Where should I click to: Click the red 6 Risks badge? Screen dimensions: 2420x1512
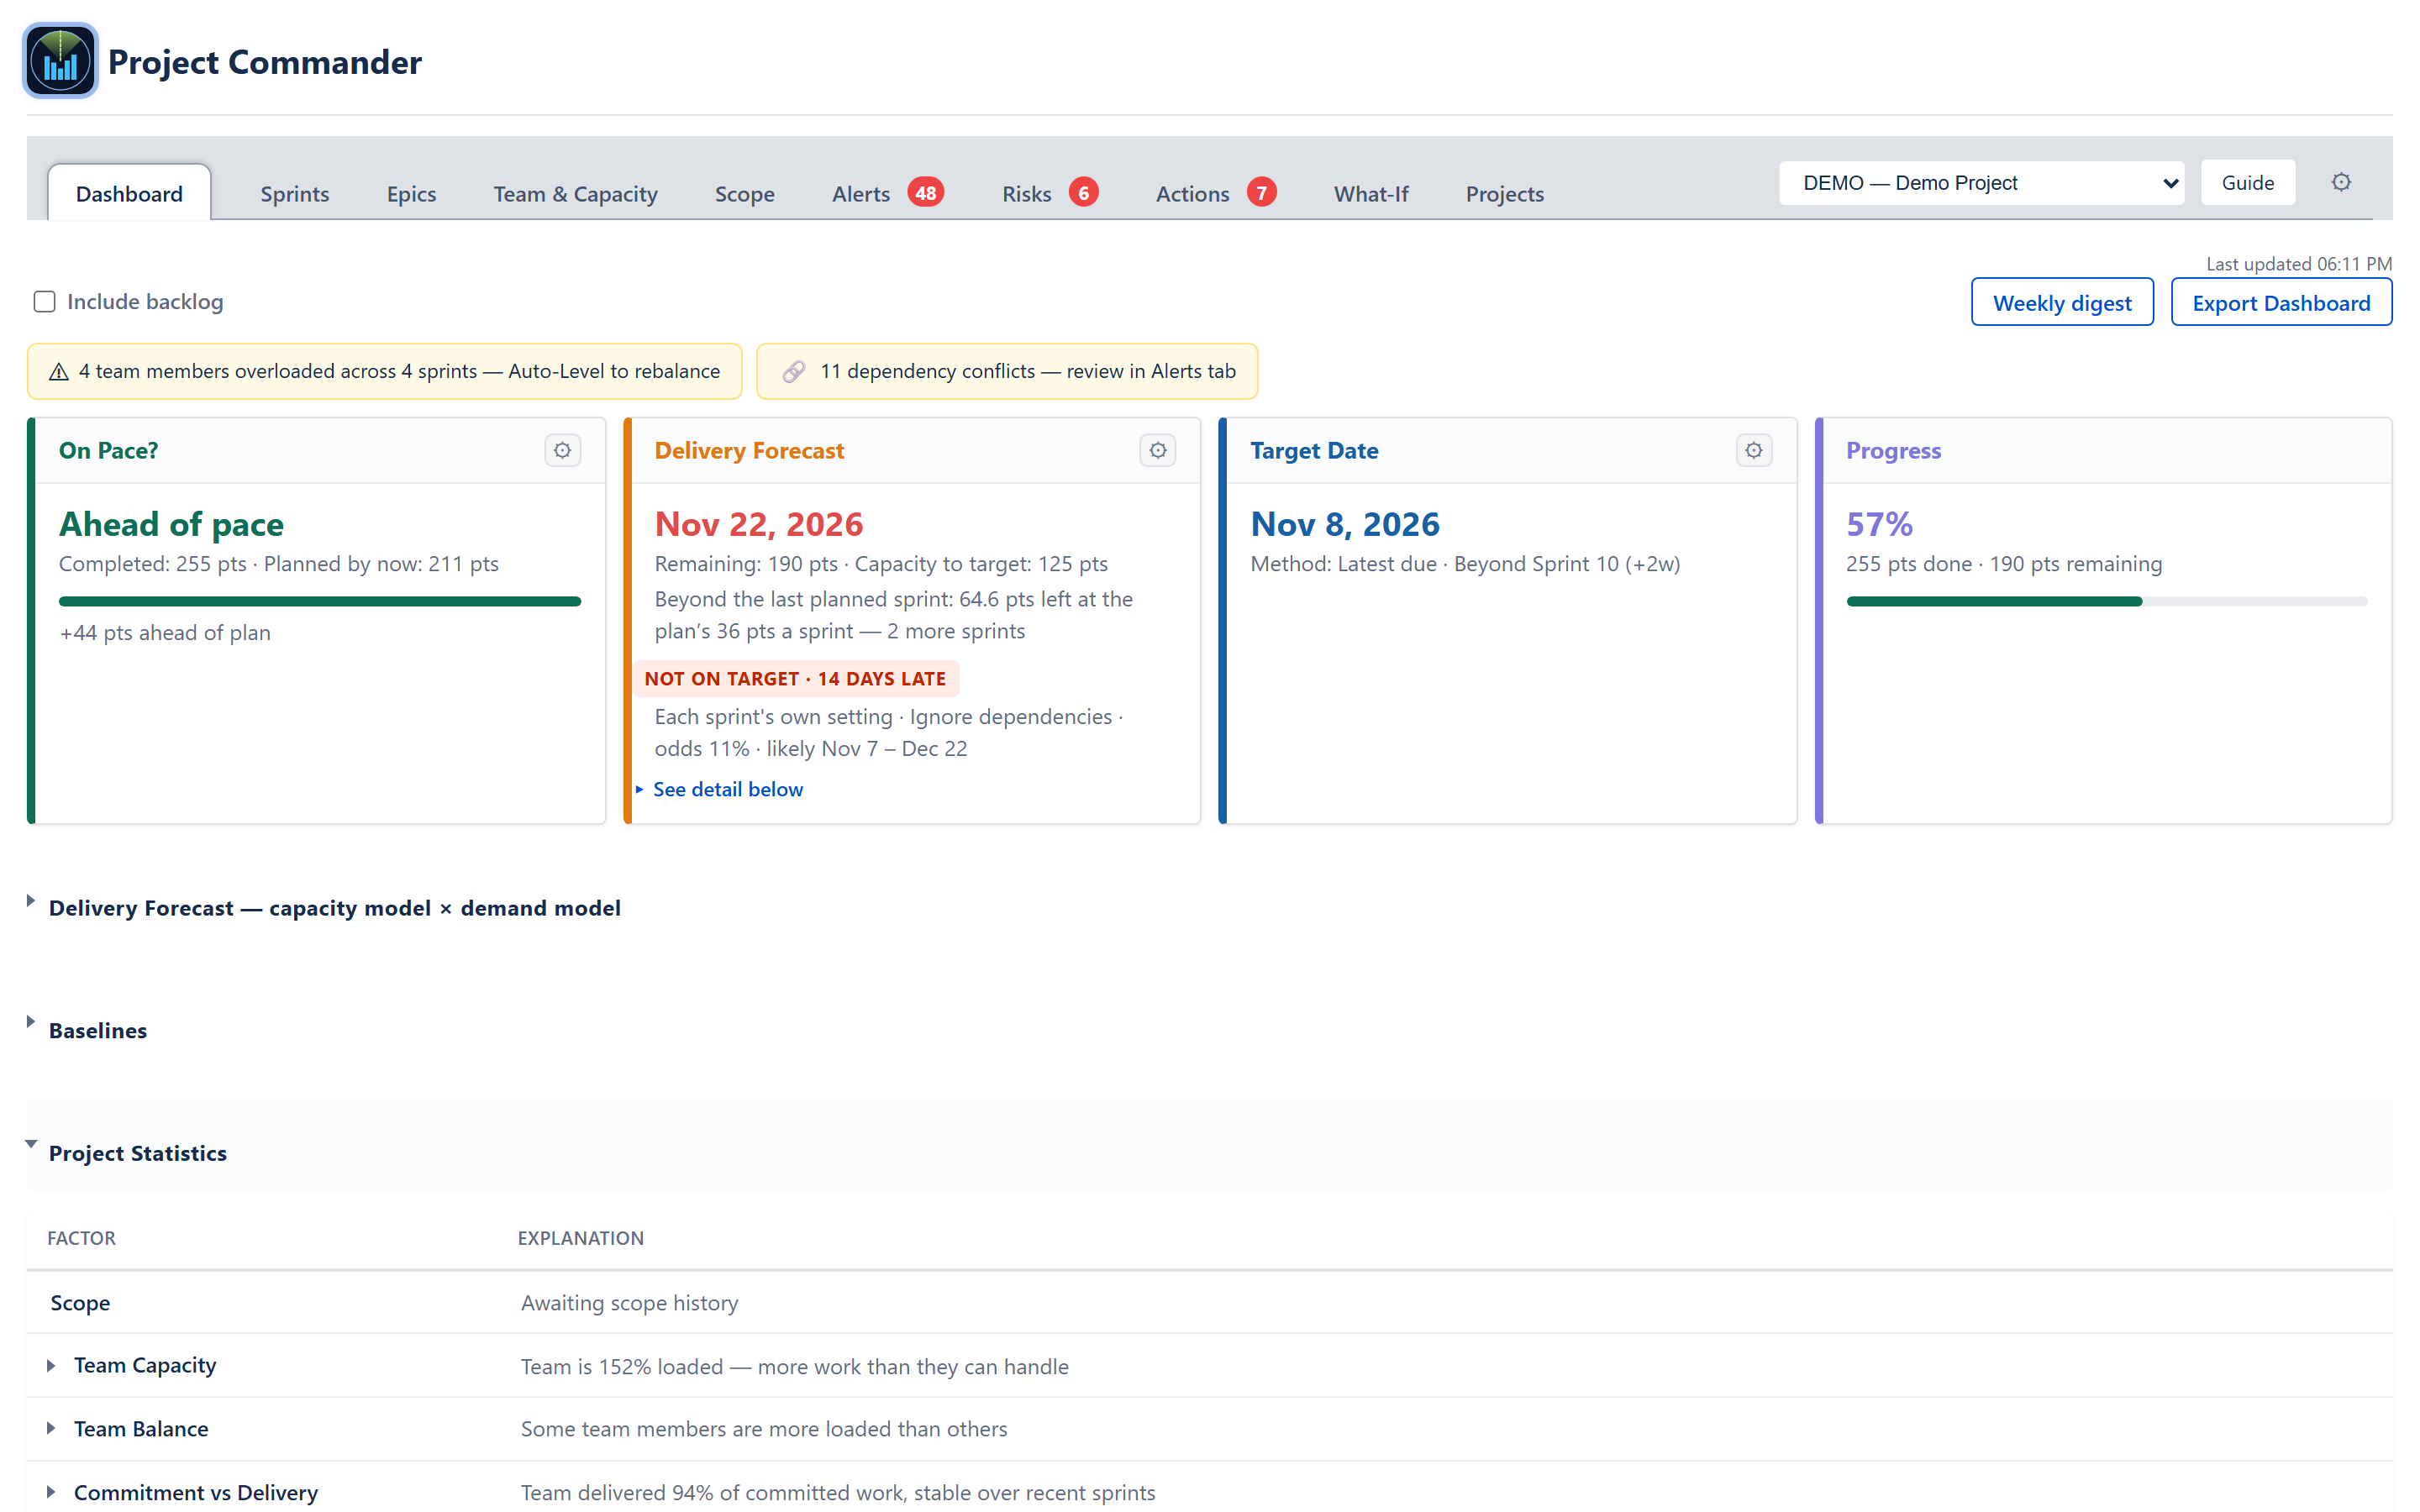pos(1083,192)
